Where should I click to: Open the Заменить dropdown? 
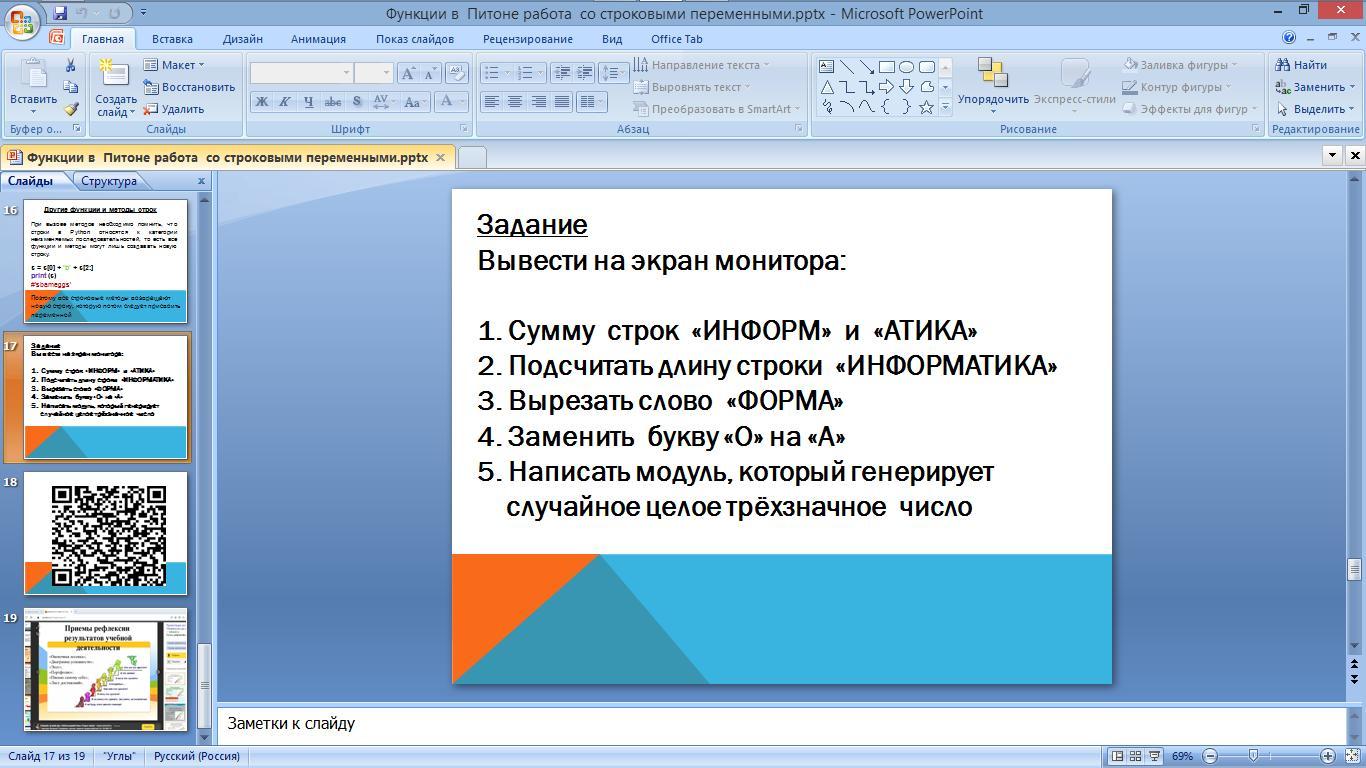click(1317, 87)
